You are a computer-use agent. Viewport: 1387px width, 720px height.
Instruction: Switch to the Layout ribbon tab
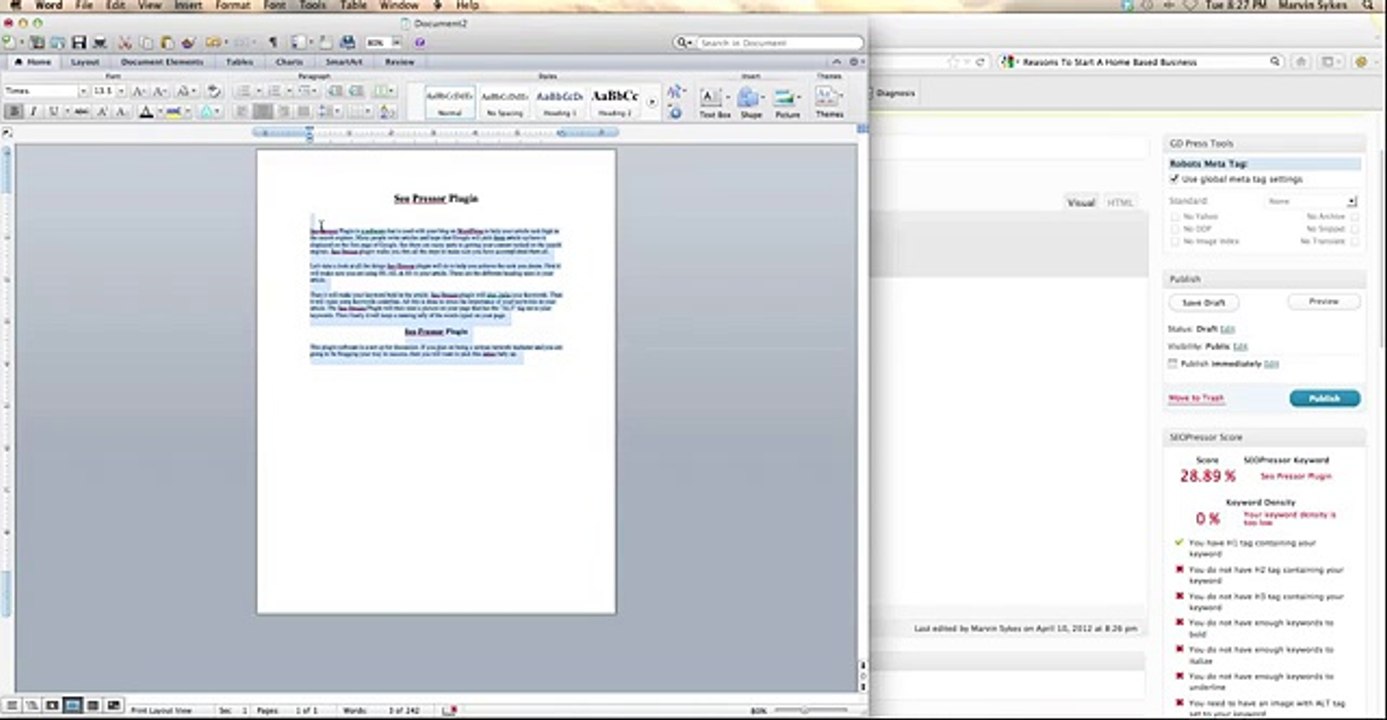click(85, 62)
